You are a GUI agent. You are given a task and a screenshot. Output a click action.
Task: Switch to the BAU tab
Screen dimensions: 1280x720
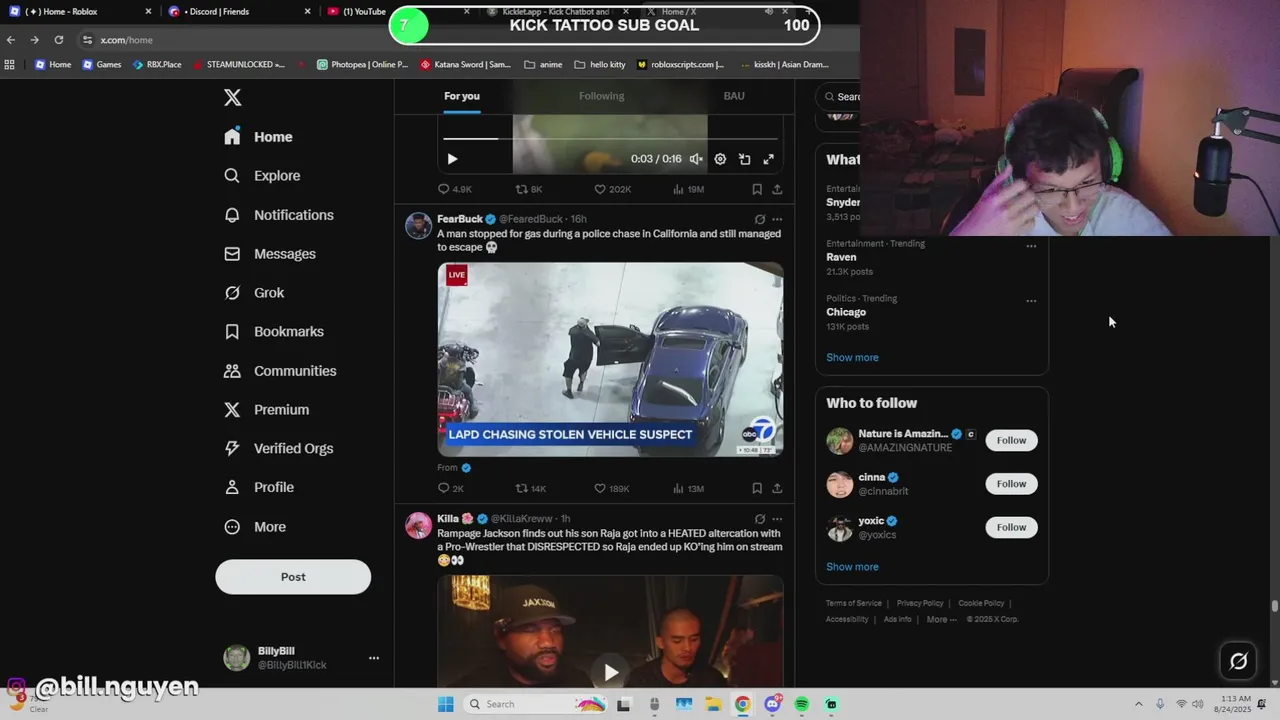coord(734,96)
